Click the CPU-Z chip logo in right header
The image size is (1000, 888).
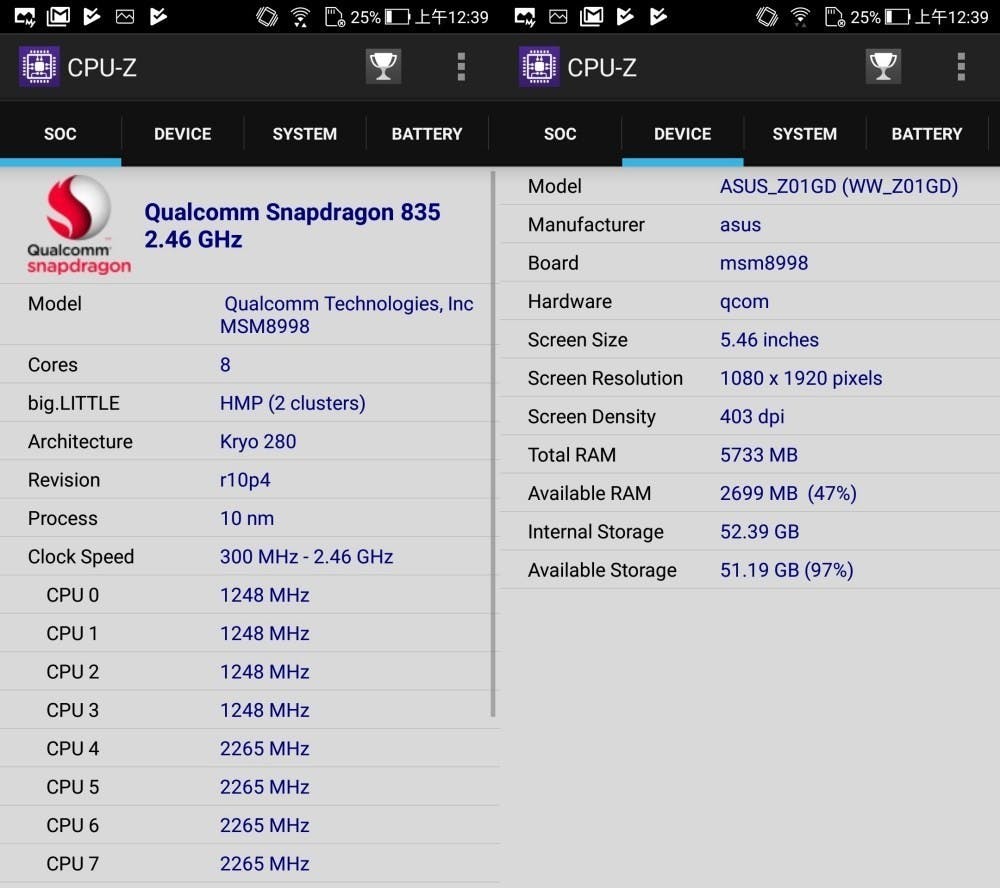coord(539,67)
